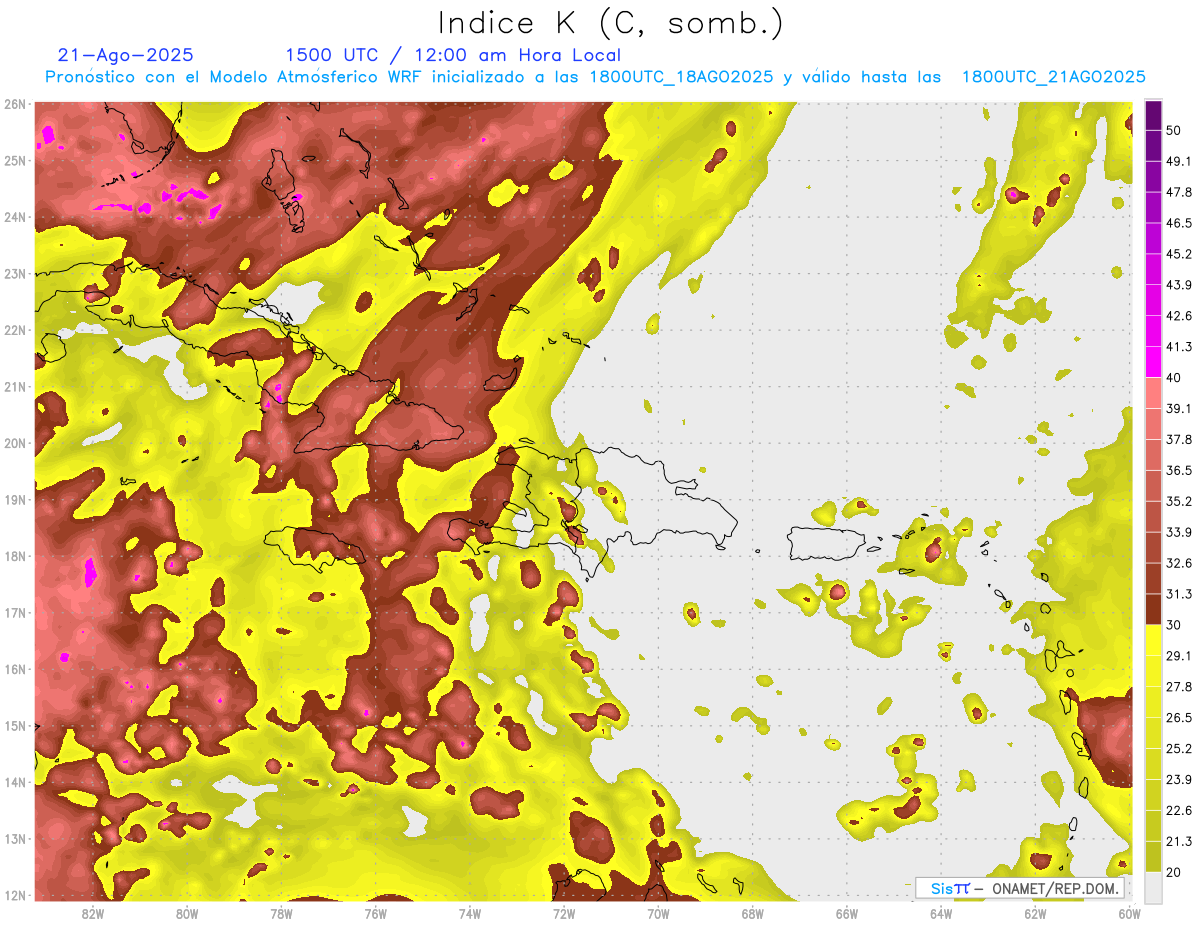Click the 68W longitude label
This screenshot has width=1200, height=927.
pyautogui.click(x=752, y=914)
